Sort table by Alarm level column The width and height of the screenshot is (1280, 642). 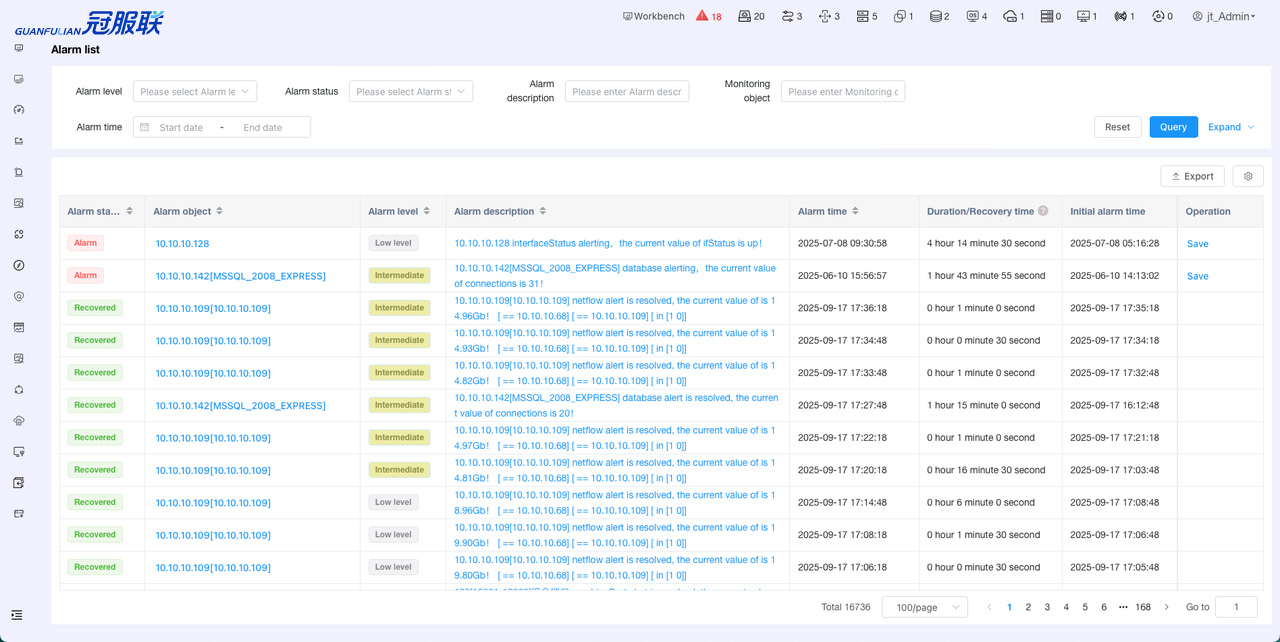pyautogui.click(x=427, y=211)
